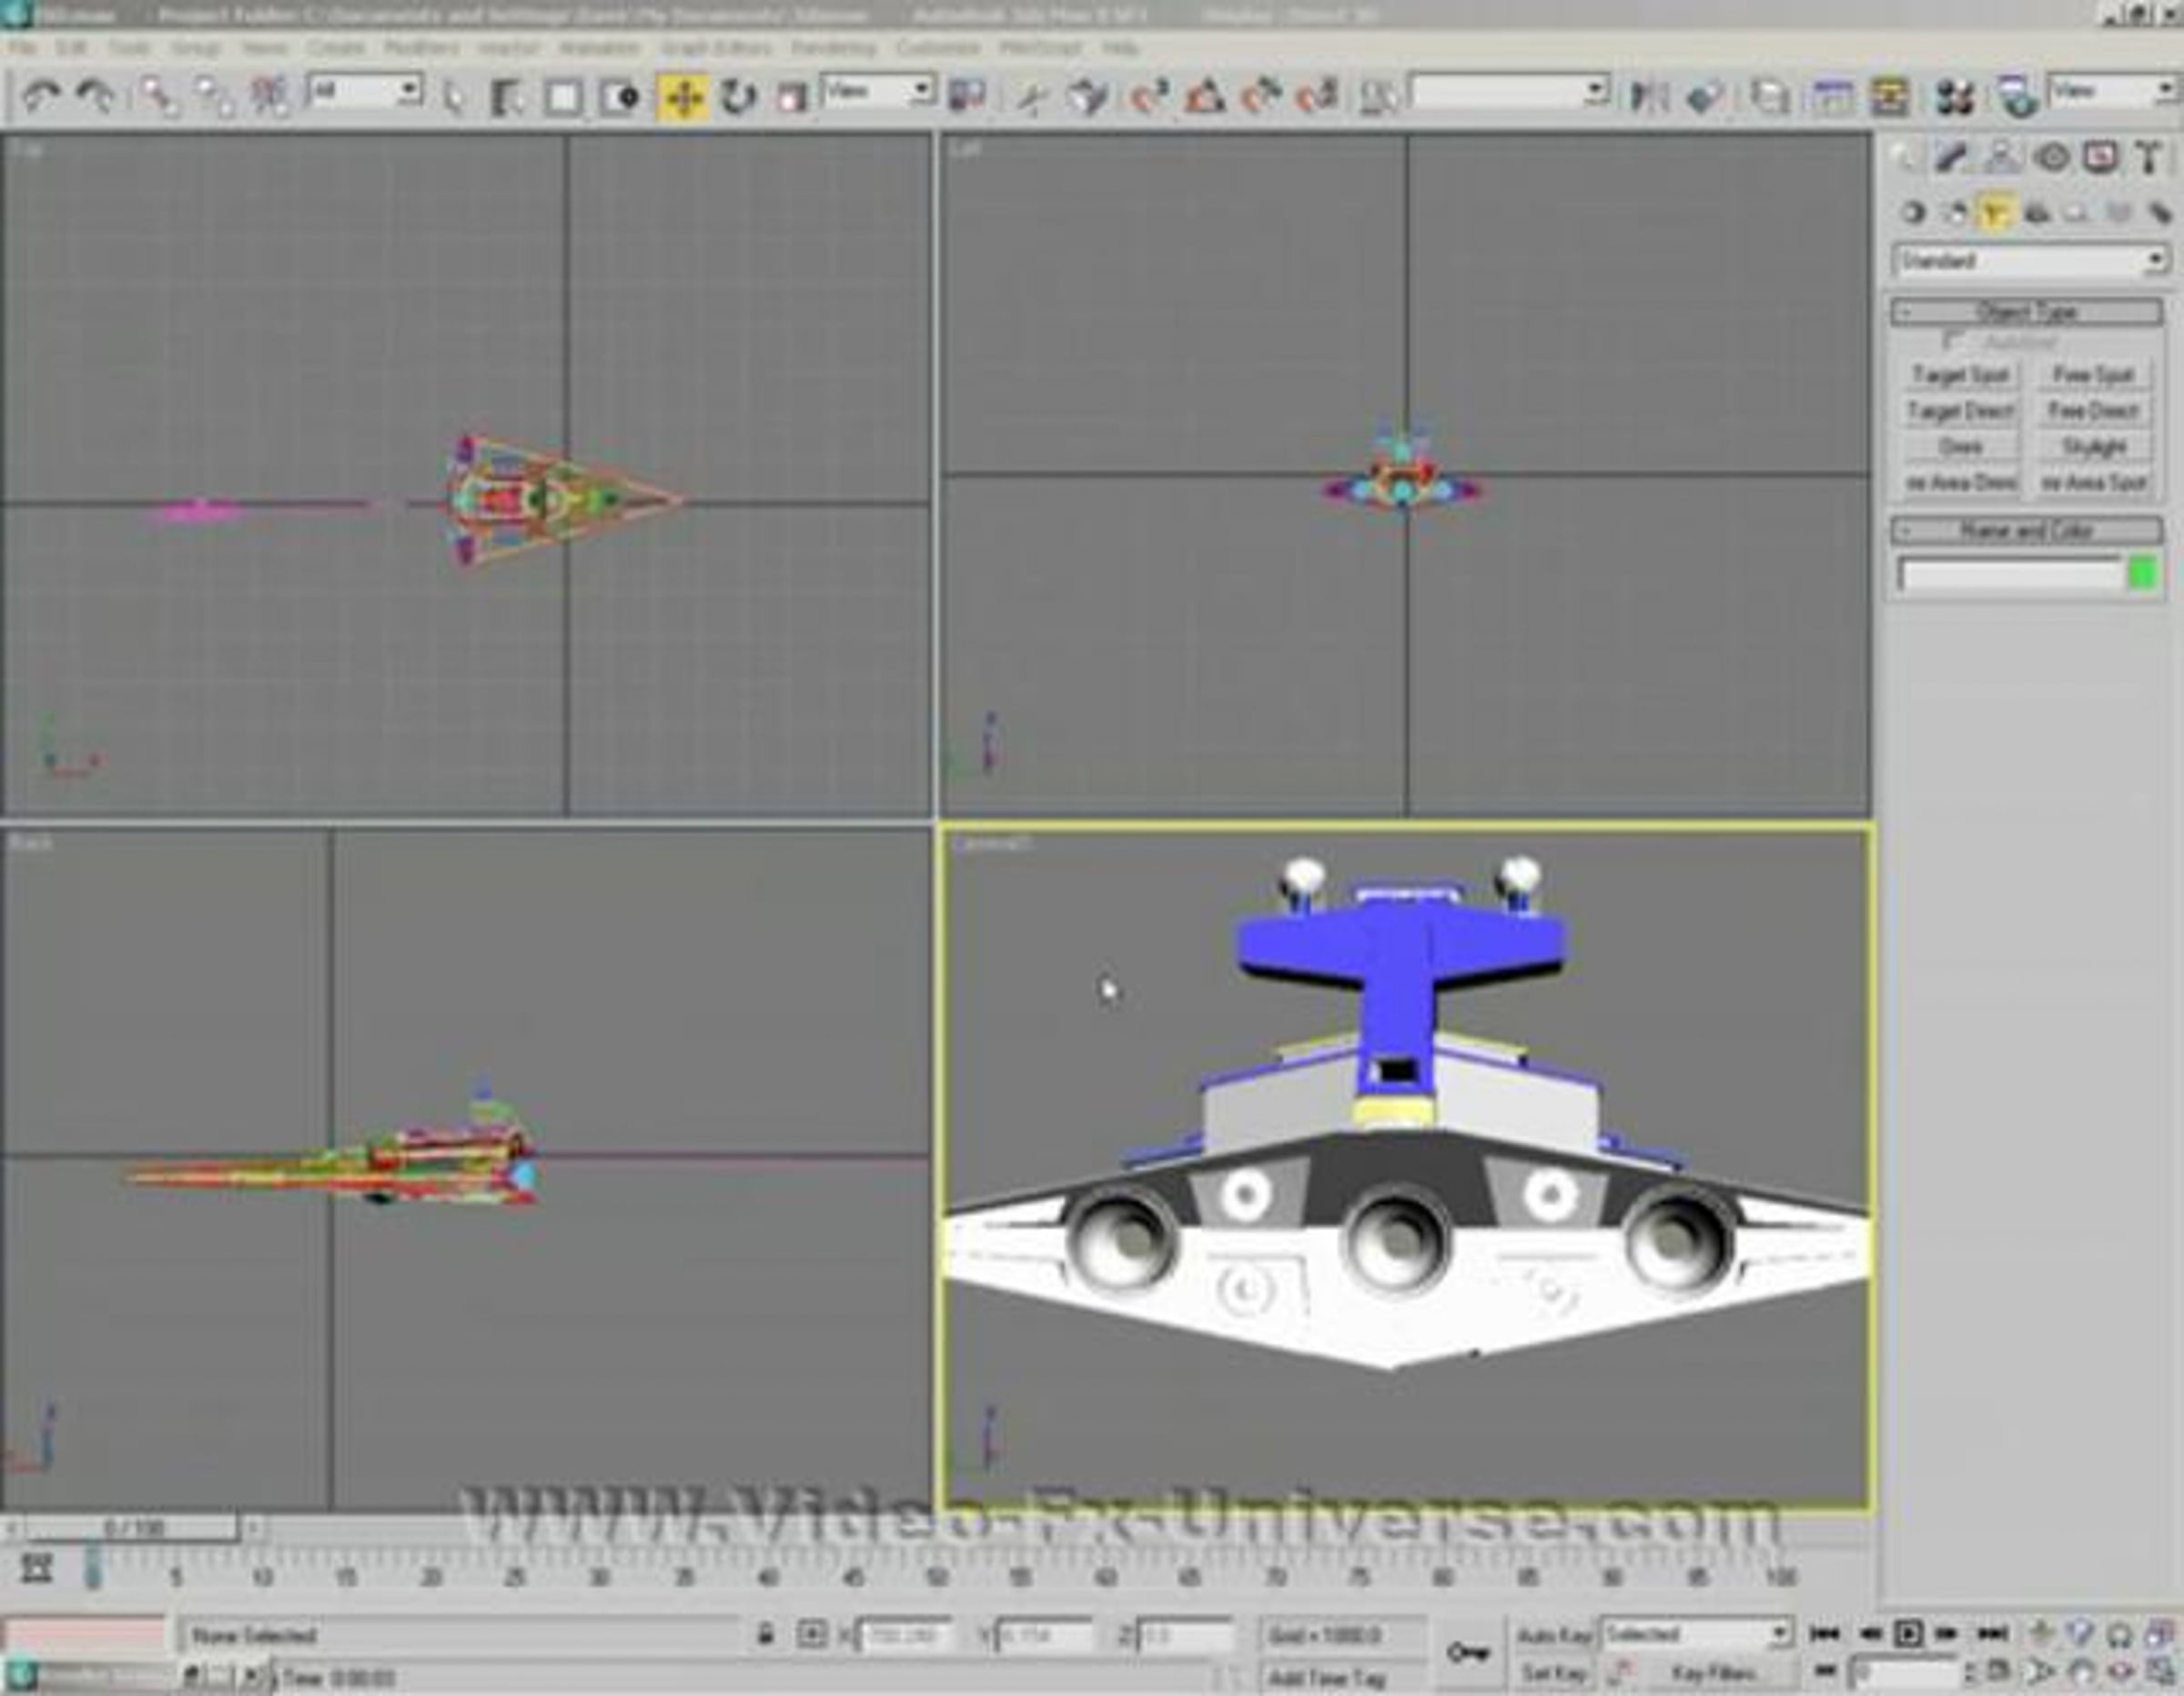This screenshot has height=1696, width=2184.
Task: Click the Play Animation button
Action: coord(1908,1633)
